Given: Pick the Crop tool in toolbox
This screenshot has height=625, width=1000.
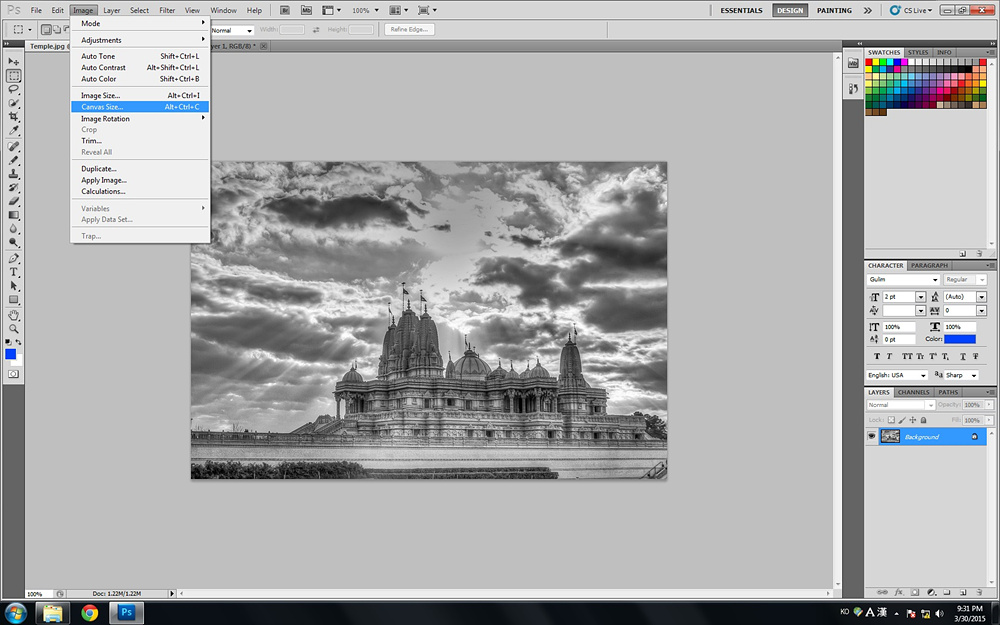Looking at the screenshot, I should point(14,117).
